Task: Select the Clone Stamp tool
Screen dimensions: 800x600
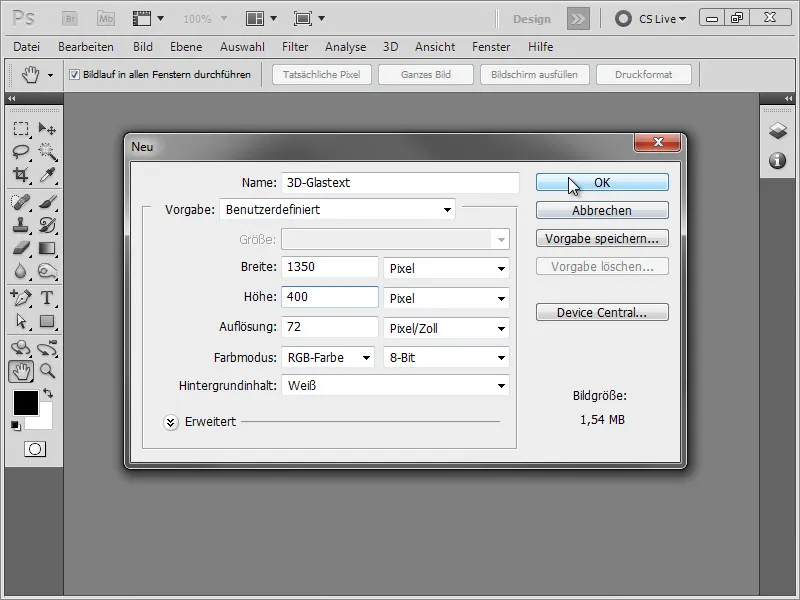Action: pos(21,225)
